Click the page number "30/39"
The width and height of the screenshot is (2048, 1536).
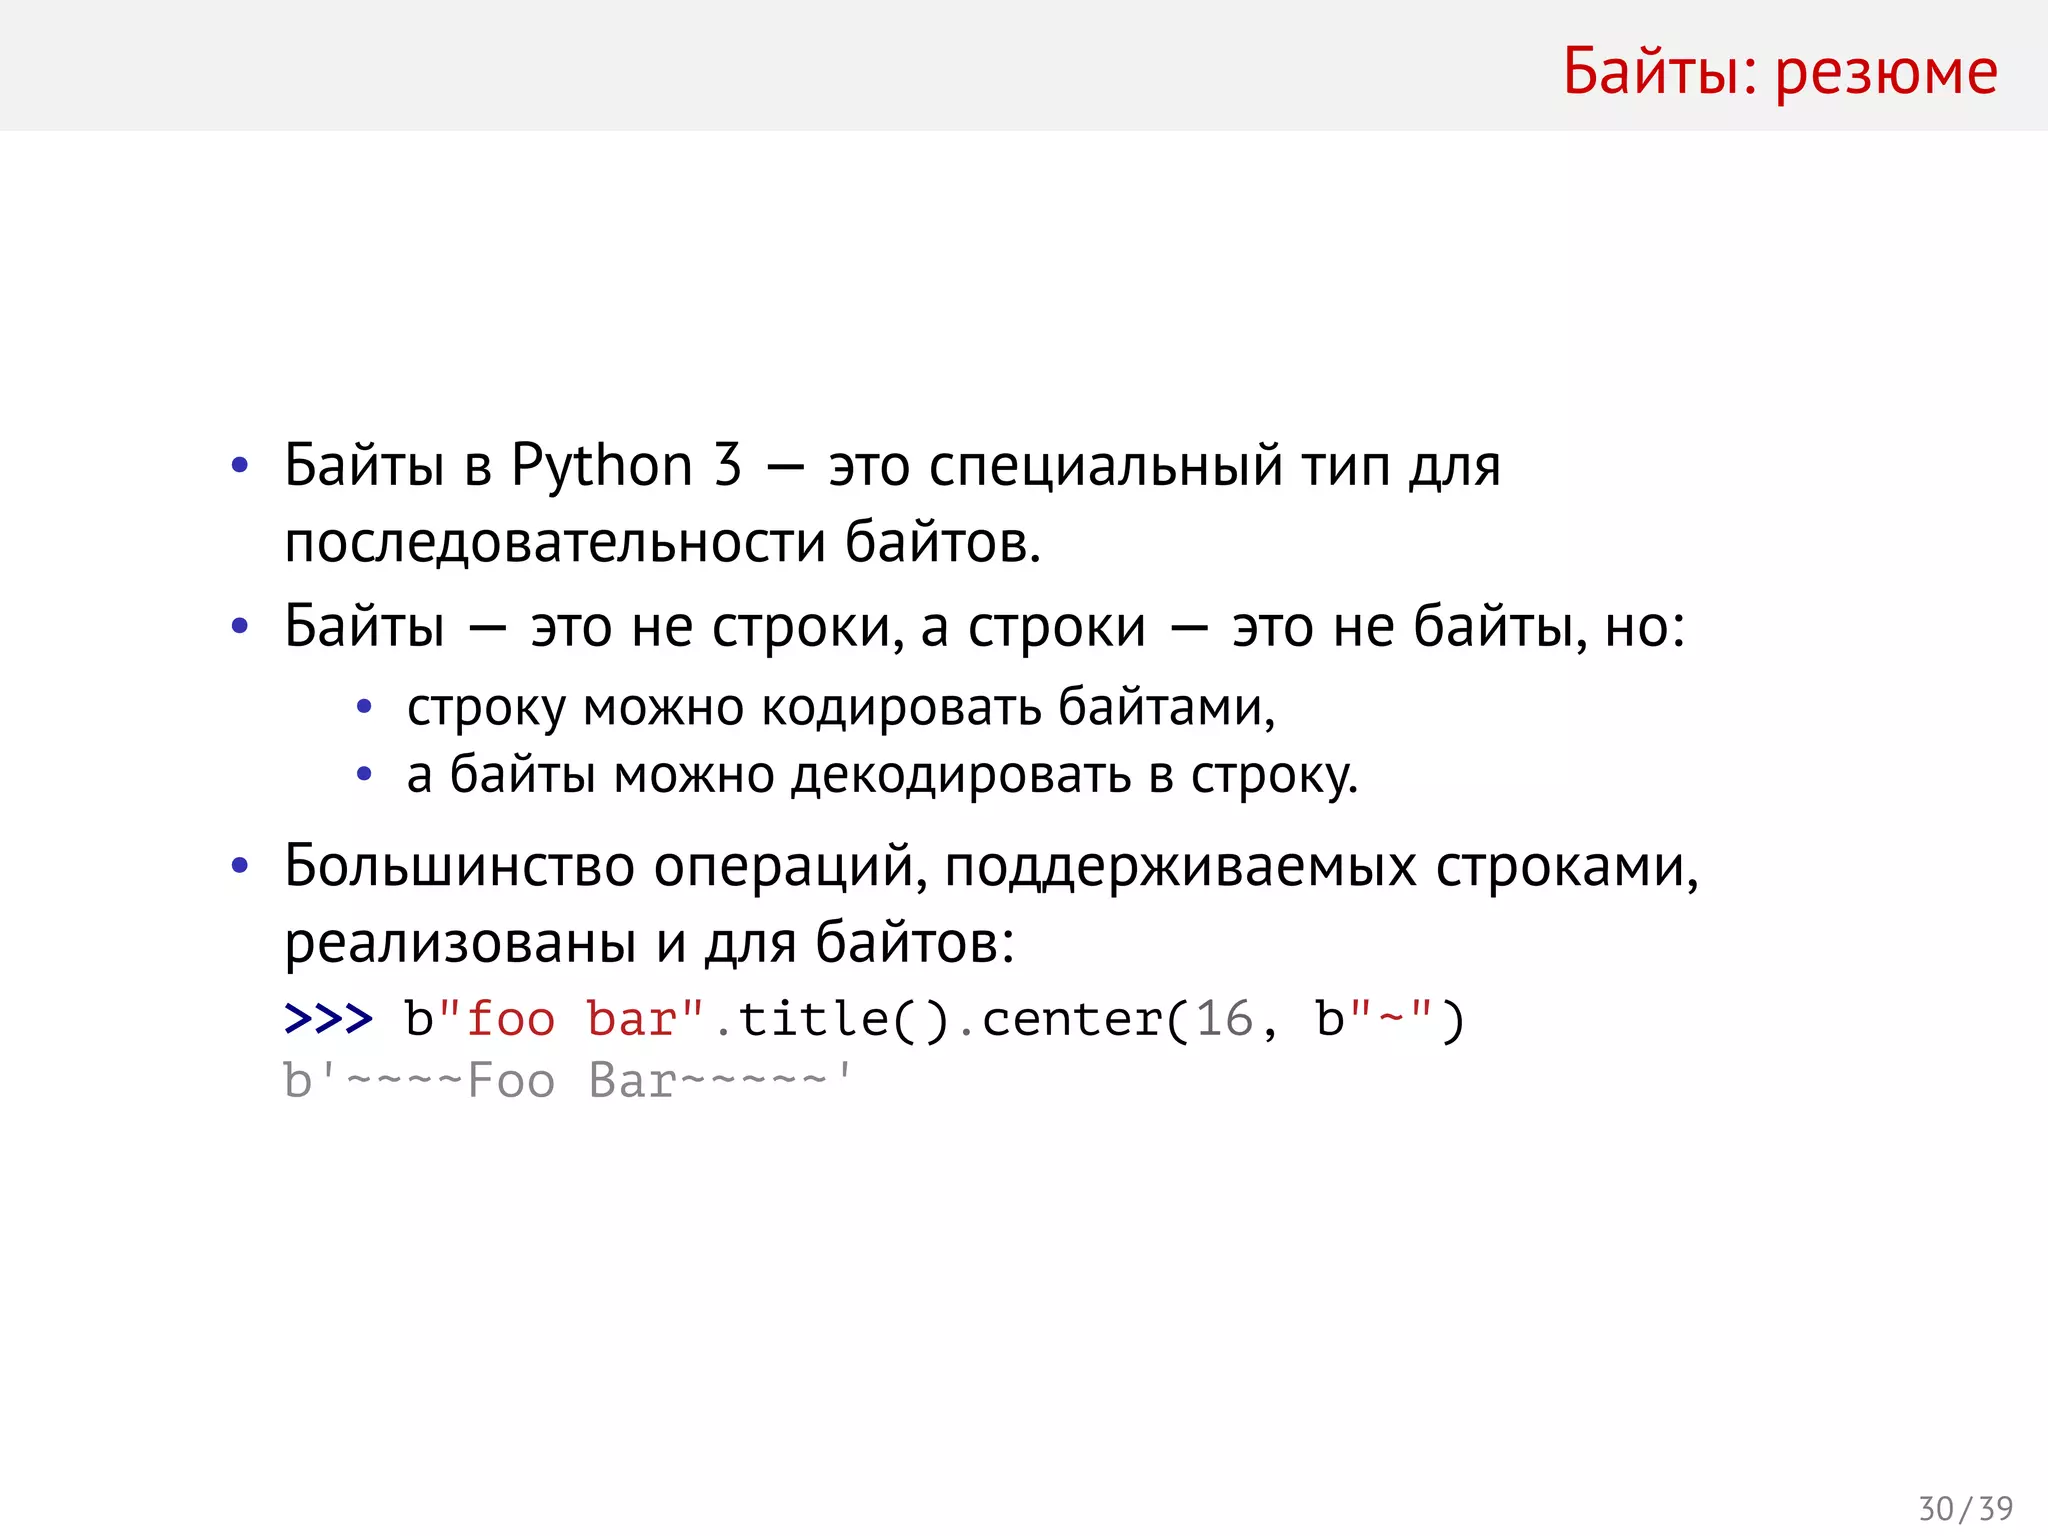pos(1966,1508)
